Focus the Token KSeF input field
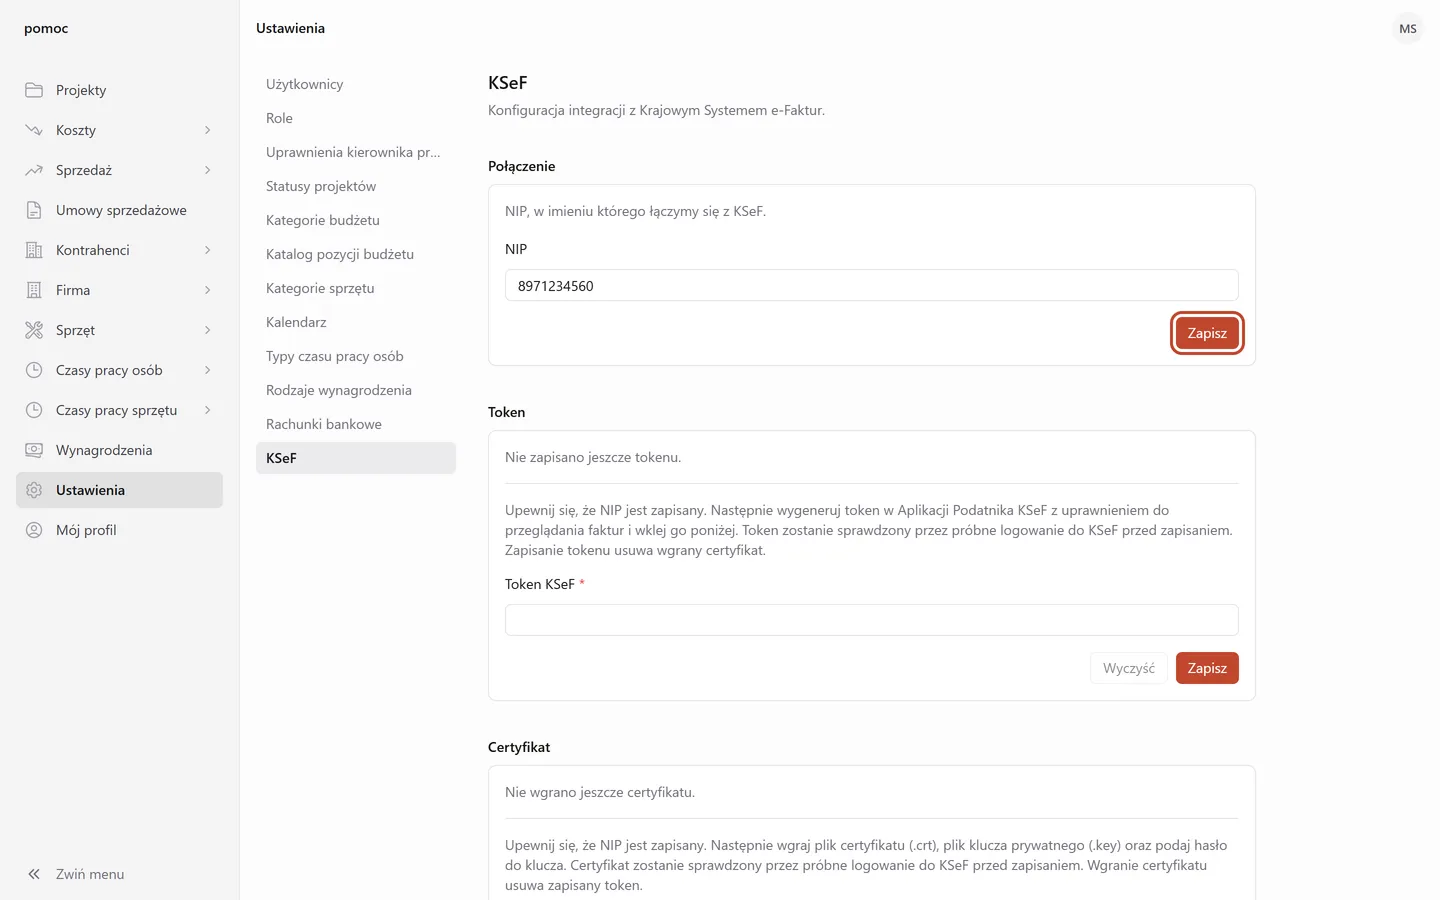Screen dimensions: 1440x900 point(872,620)
